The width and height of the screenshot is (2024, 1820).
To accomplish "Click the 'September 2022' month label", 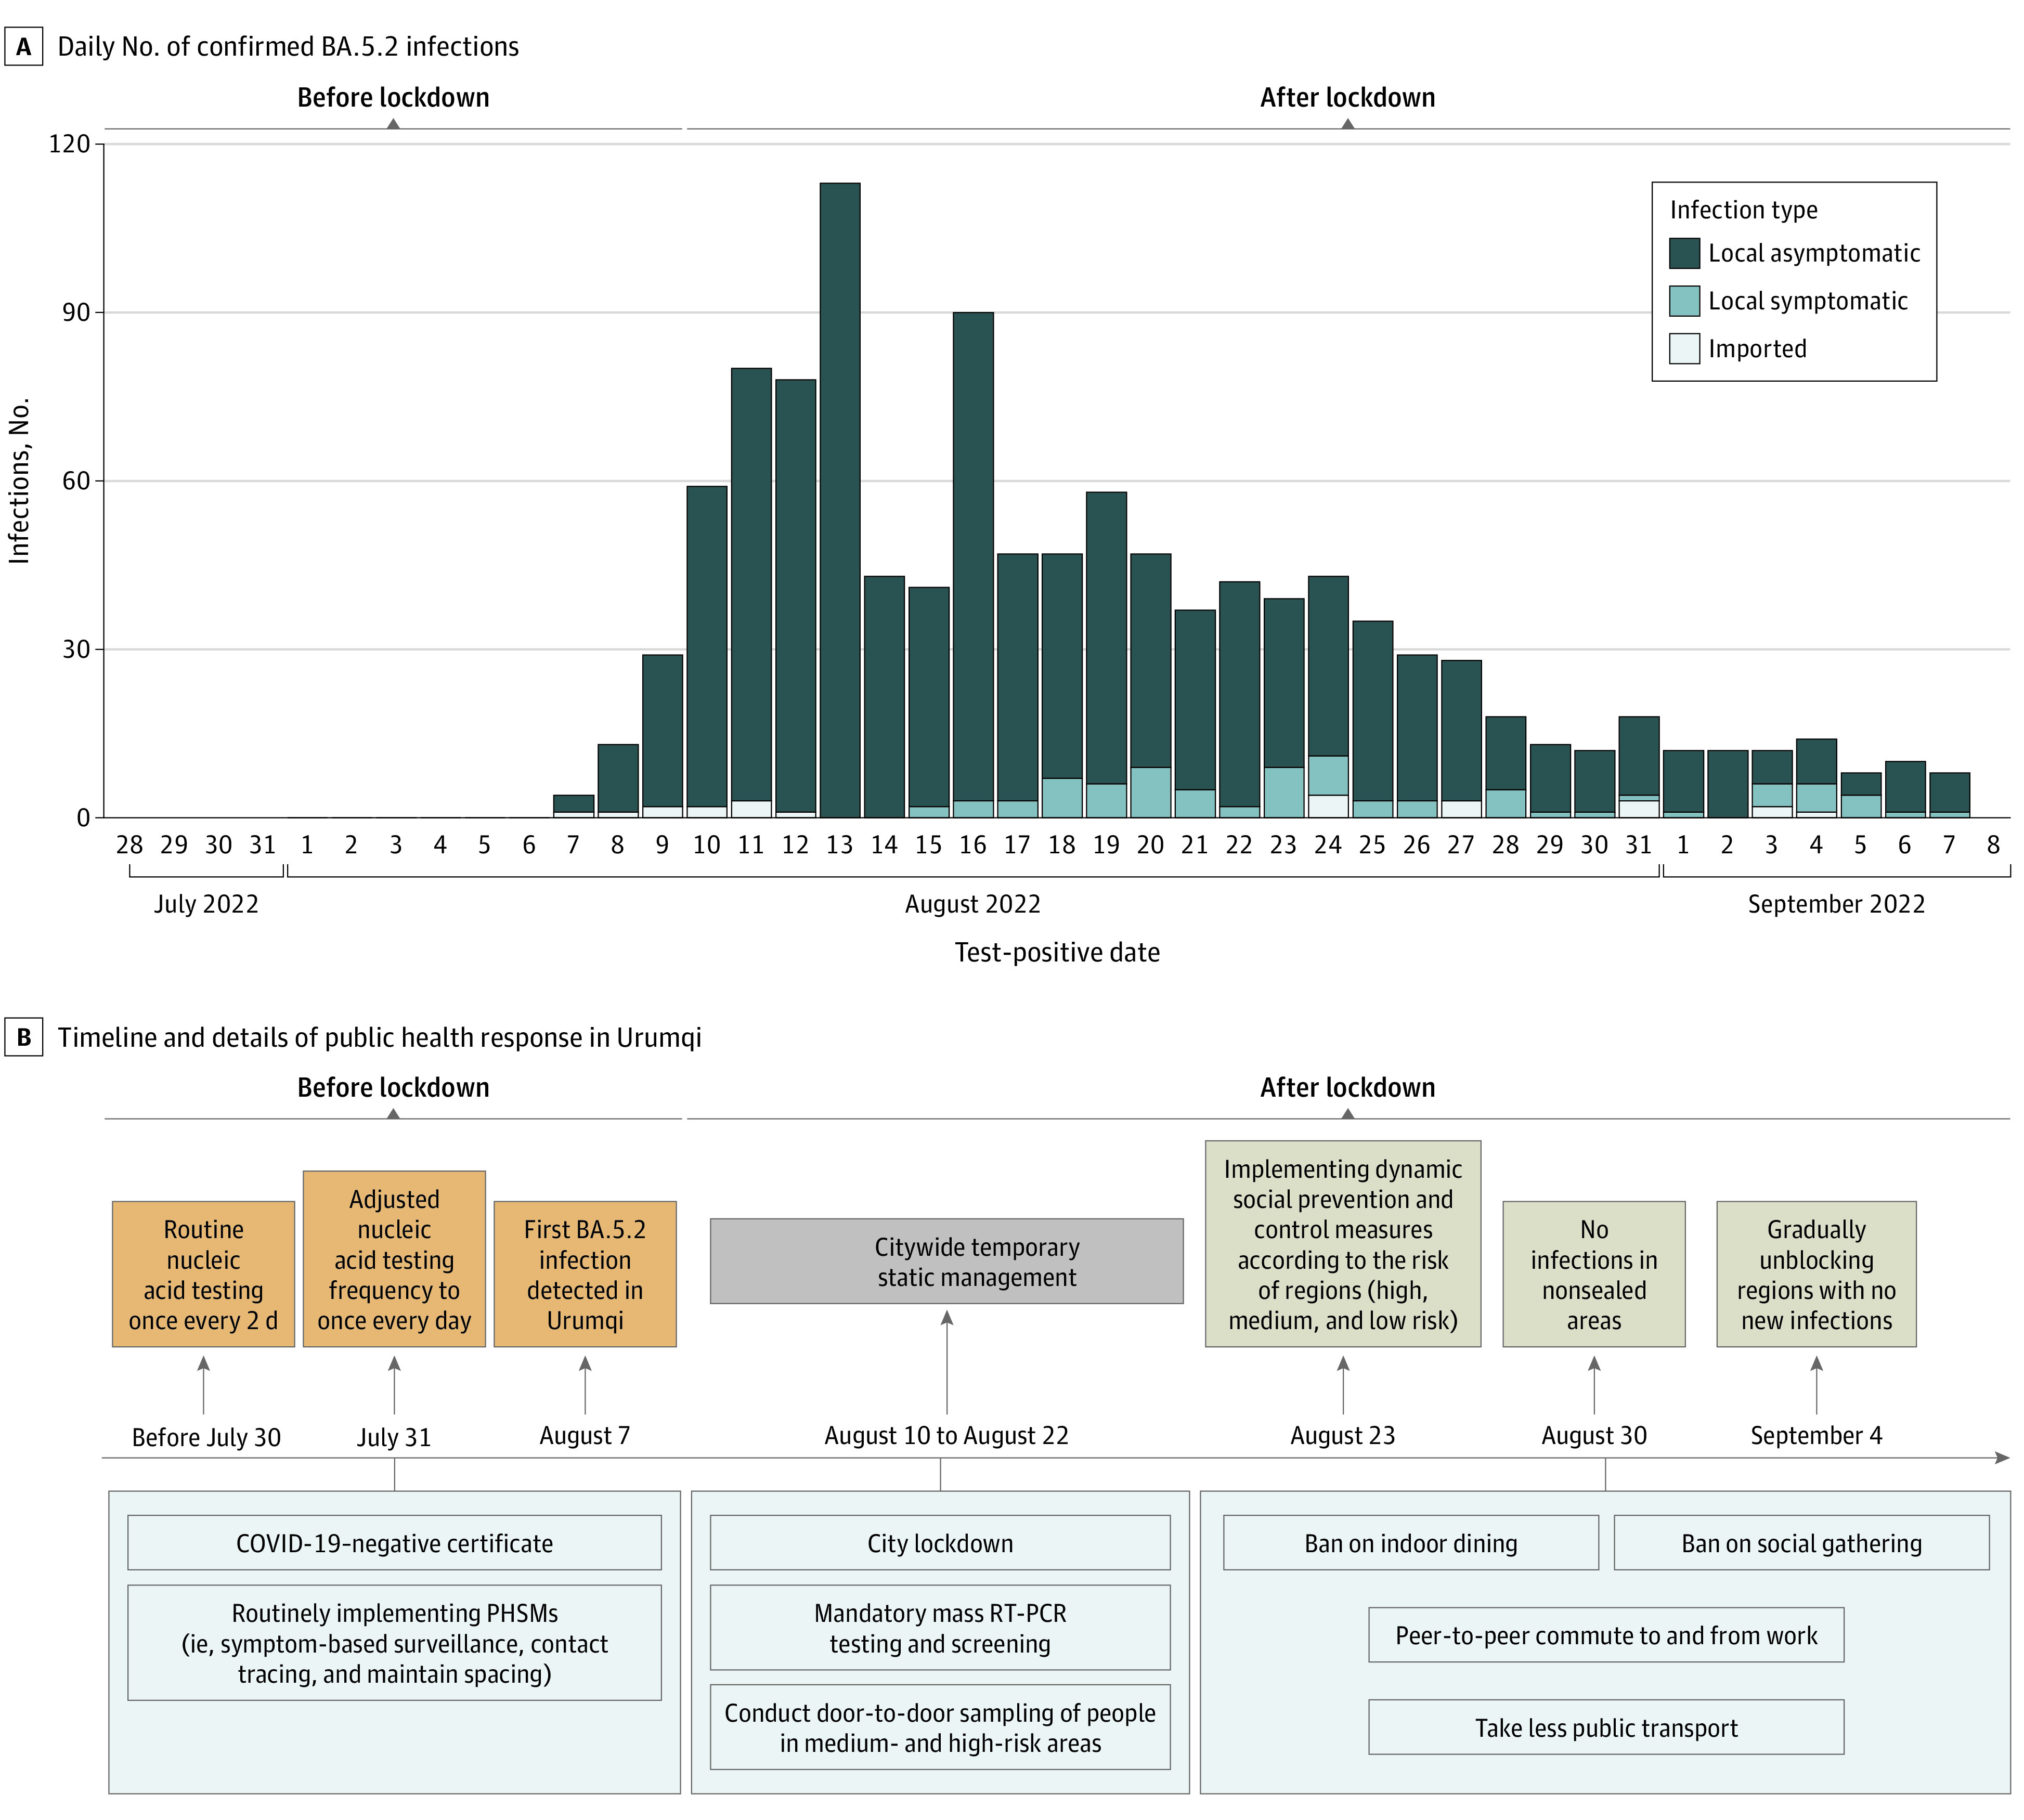I will 1836,904.
